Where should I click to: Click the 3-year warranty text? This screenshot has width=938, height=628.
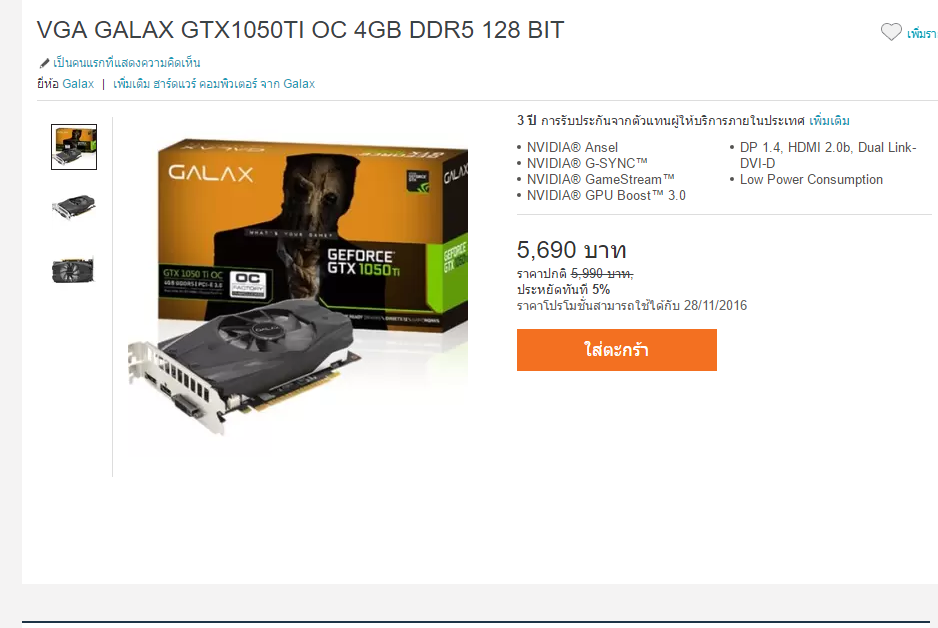coord(661,121)
